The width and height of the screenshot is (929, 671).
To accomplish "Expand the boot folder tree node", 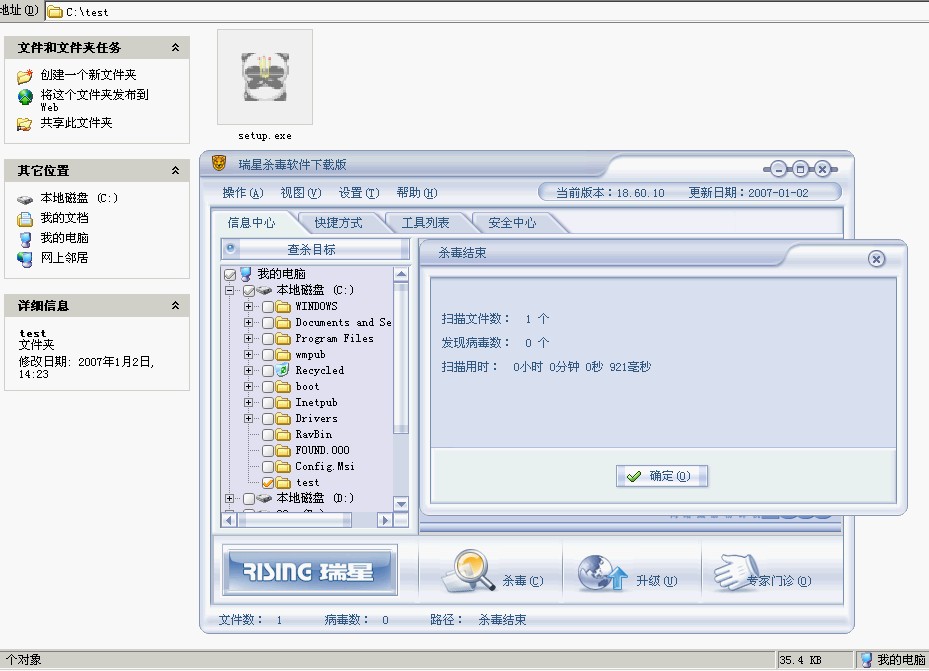I will pyautogui.click(x=248, y=387).
